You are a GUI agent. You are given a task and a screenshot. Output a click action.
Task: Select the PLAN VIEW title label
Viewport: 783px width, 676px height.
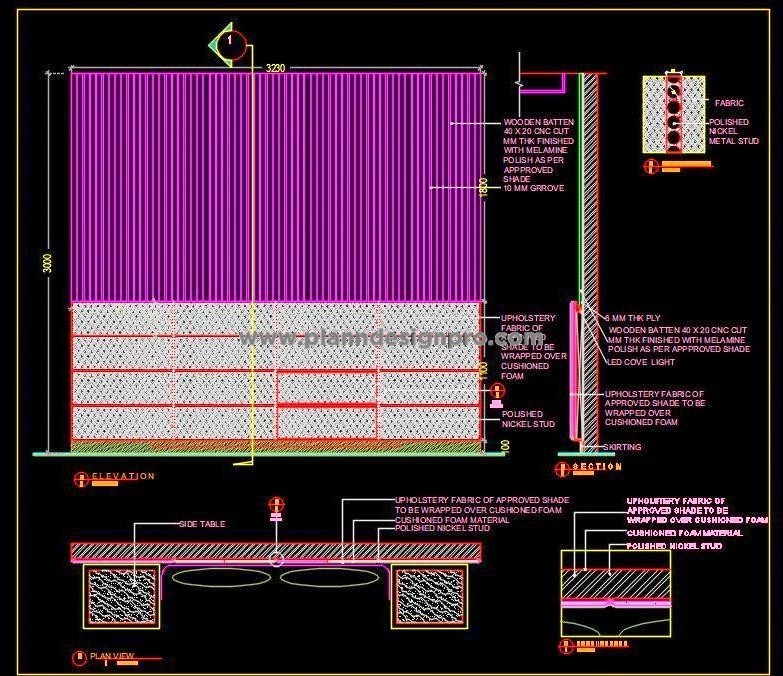point(112,656)
